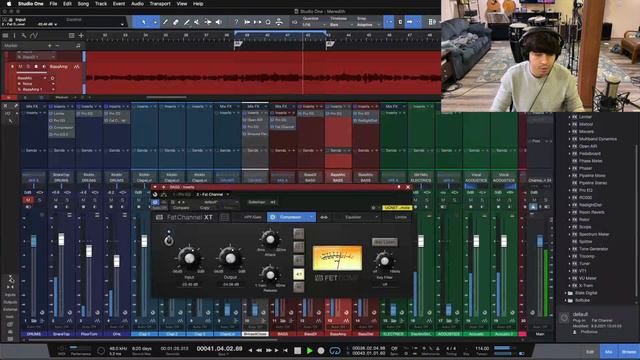Click the end marker flag on timeline
Image resolution: width=640 pixels, height=360 pixels.
coord(330,44)
